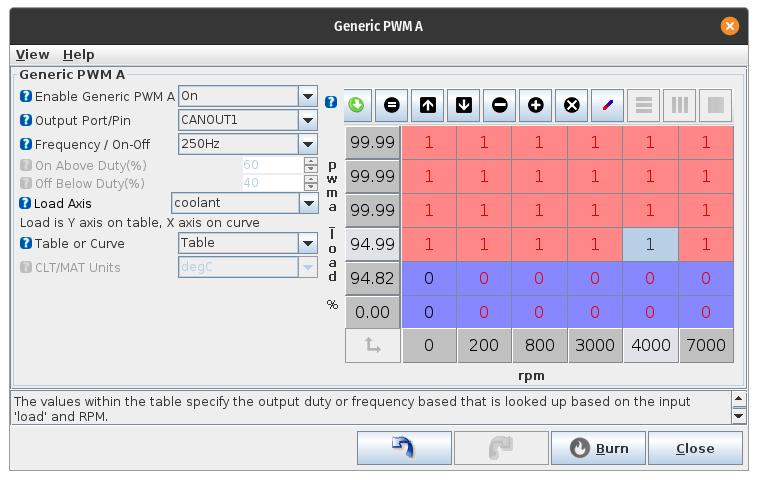Screen dimensions: 758x480
Task: Click the plus (add) table tool
Action: (x=535, y=105)
